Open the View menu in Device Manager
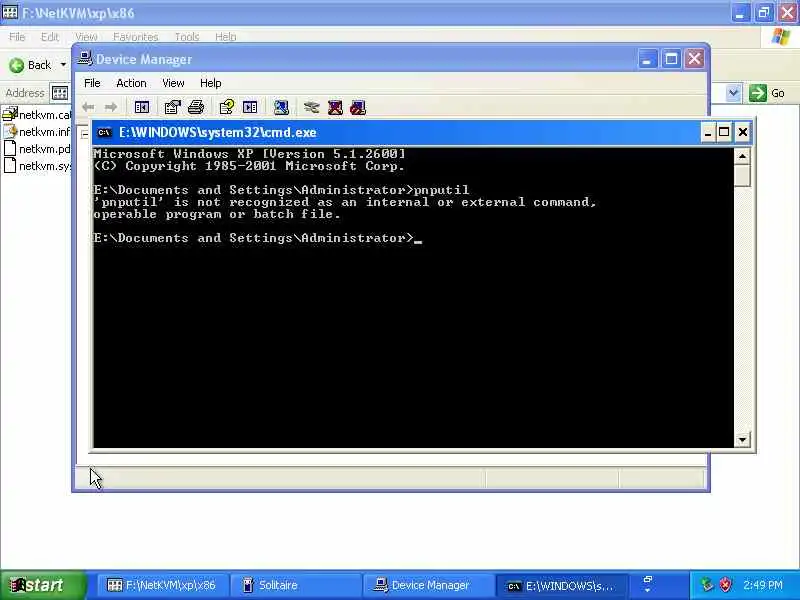800x600 pixels. 173,83
